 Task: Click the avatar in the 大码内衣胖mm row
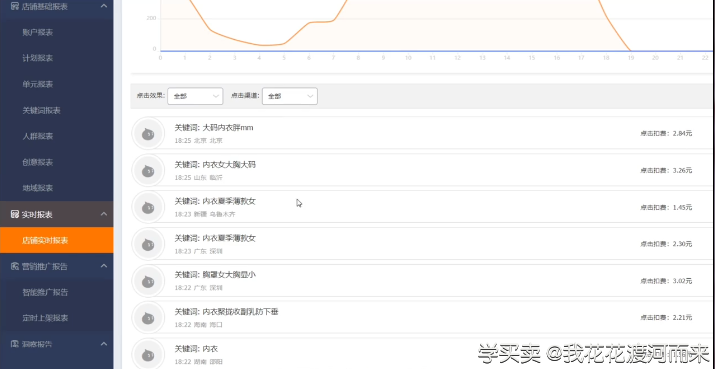click(x=148, y=134)
